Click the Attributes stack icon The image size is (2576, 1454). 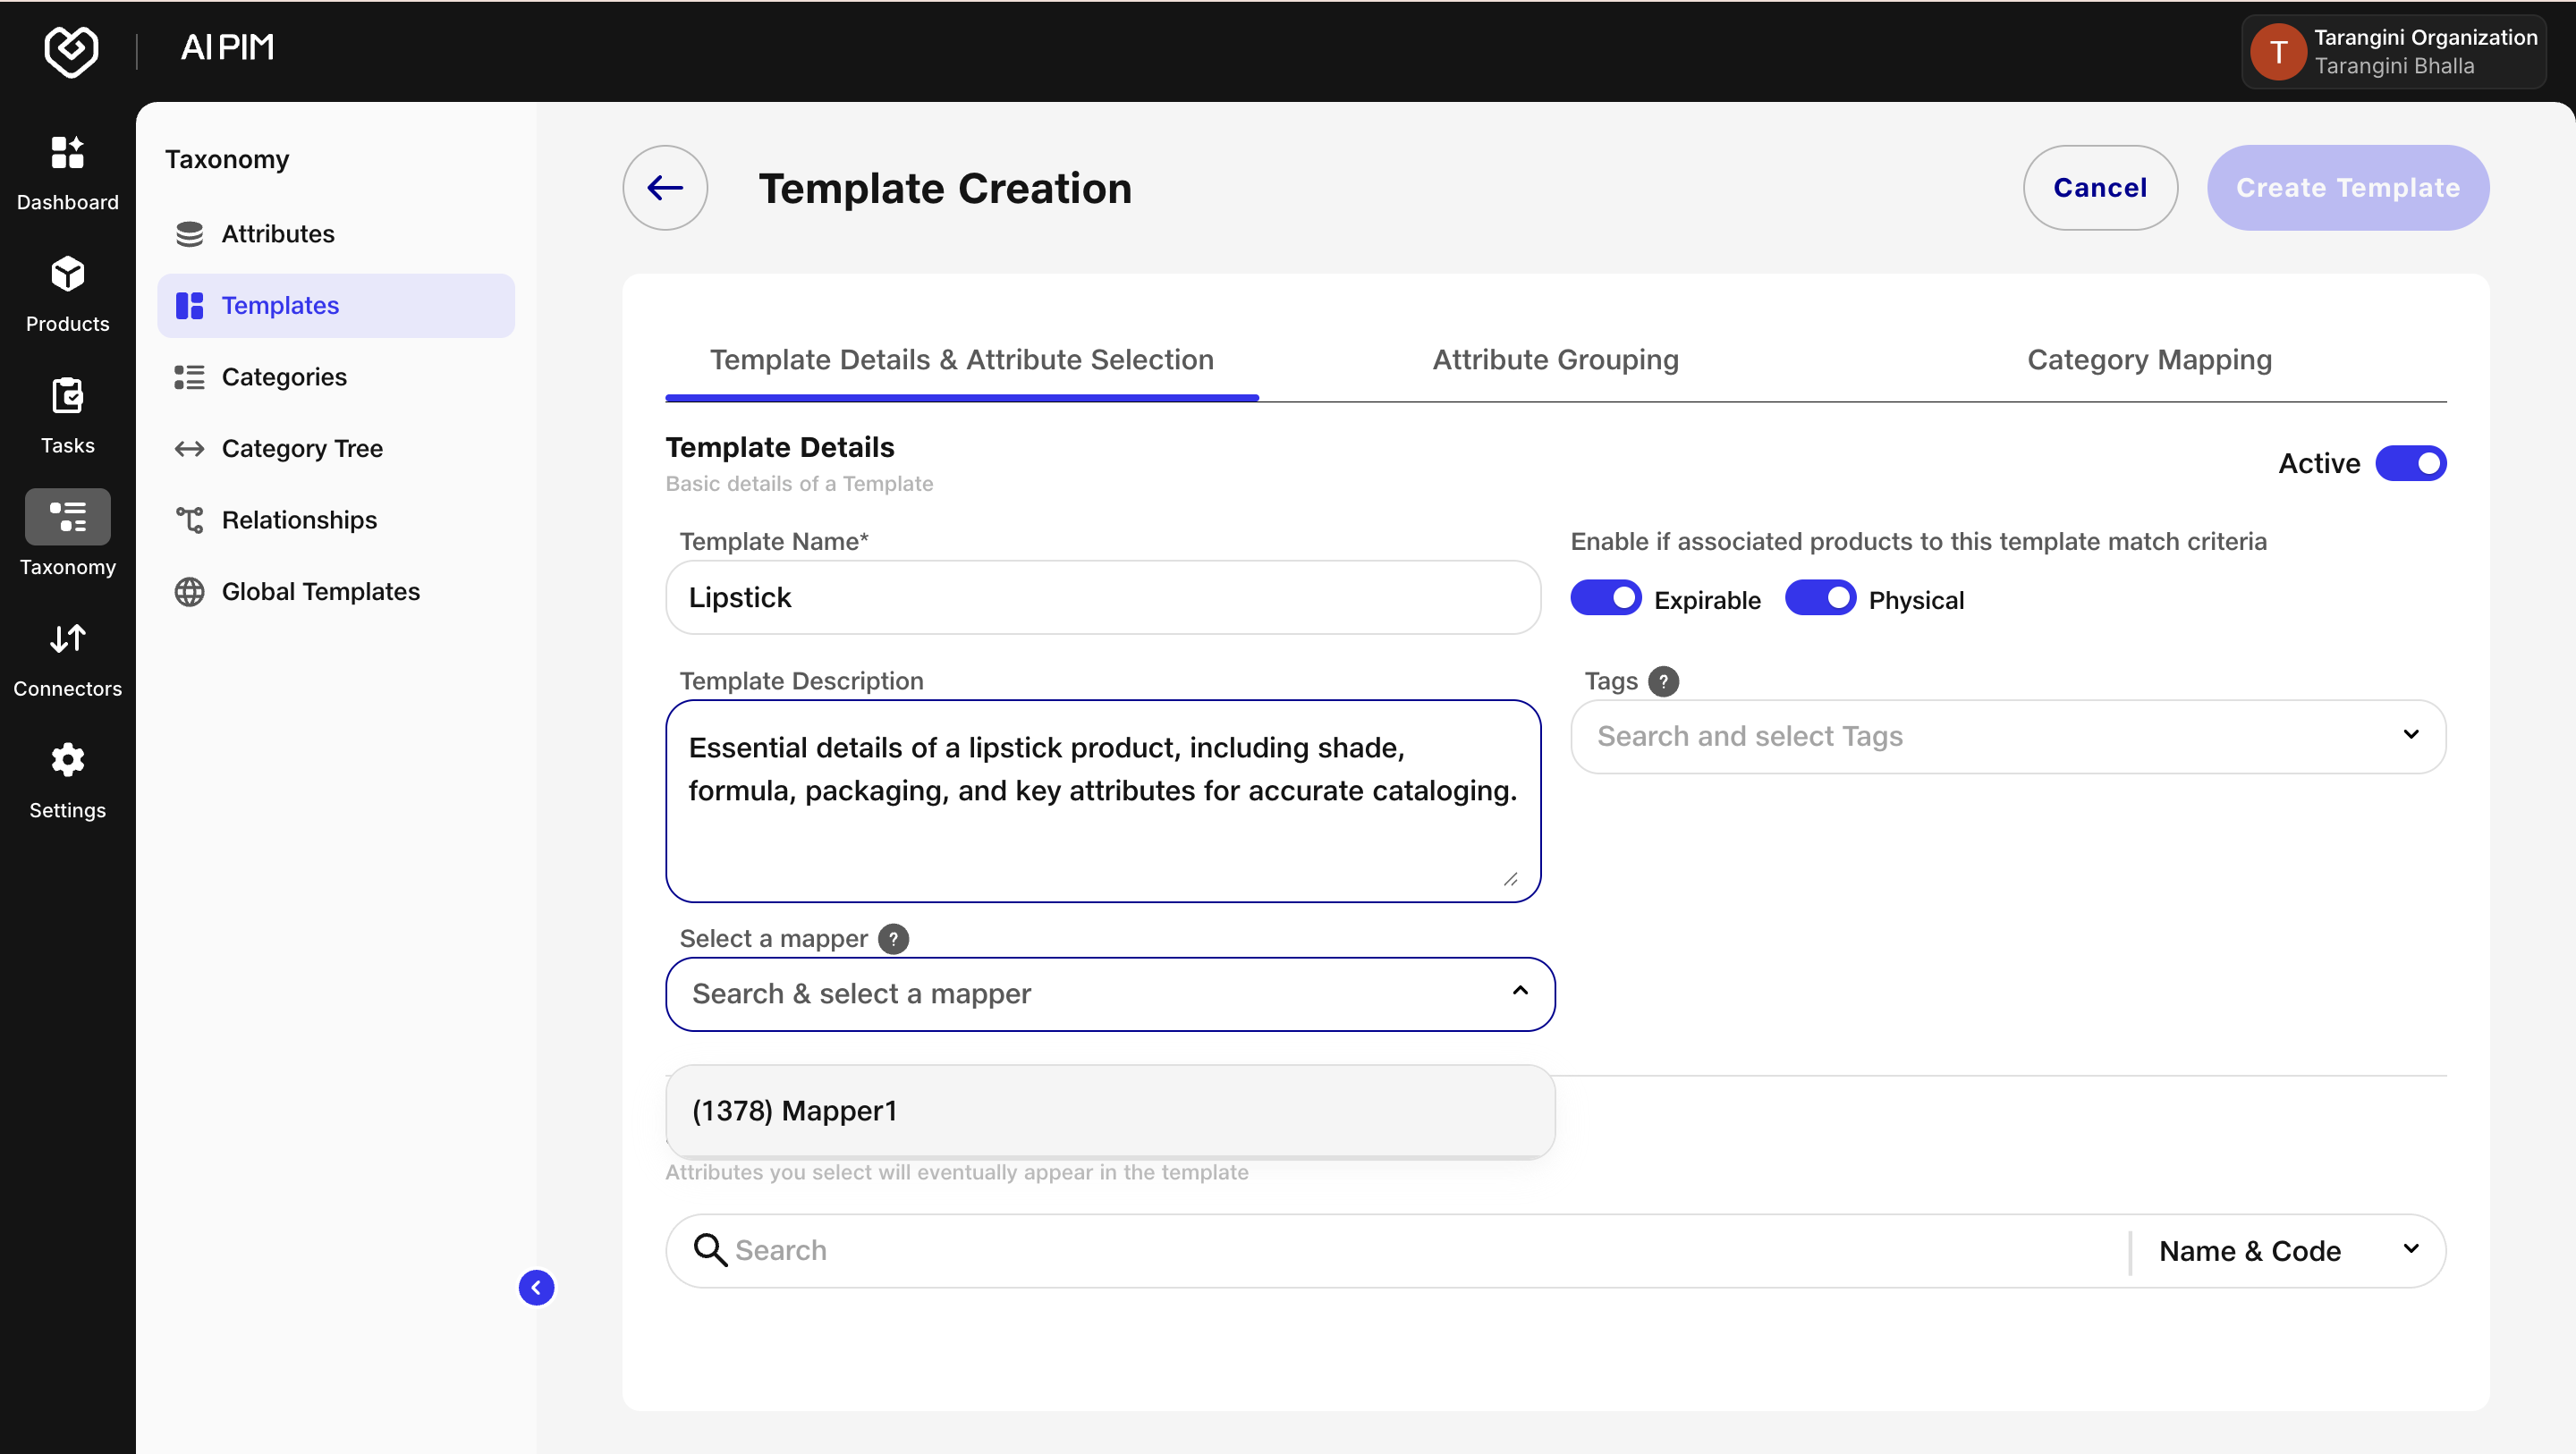pos(189,234)
